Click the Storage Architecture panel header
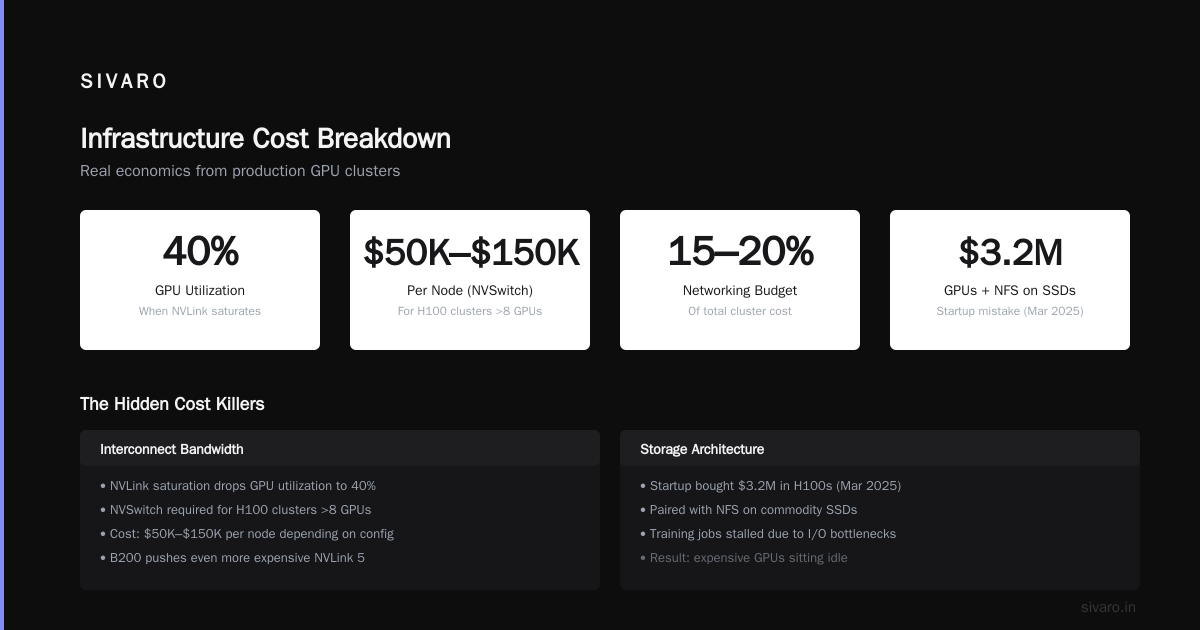This screenshot has width=1200, height=630. [x=880, y=449]
